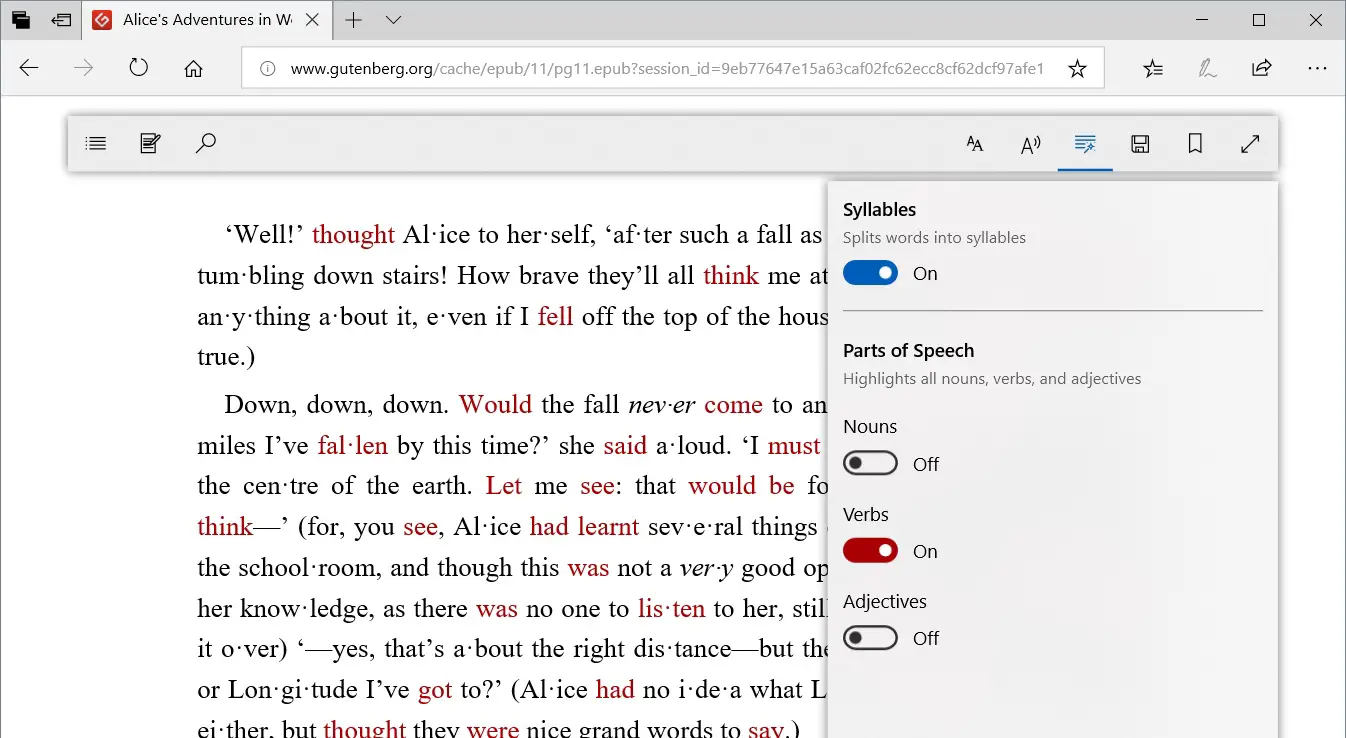Image resolution: width=1346 pixels, height=738 pixels.
Task: Click "Highlights all nouns, verbs, and adjectives" text
Action: pos(992,379)
